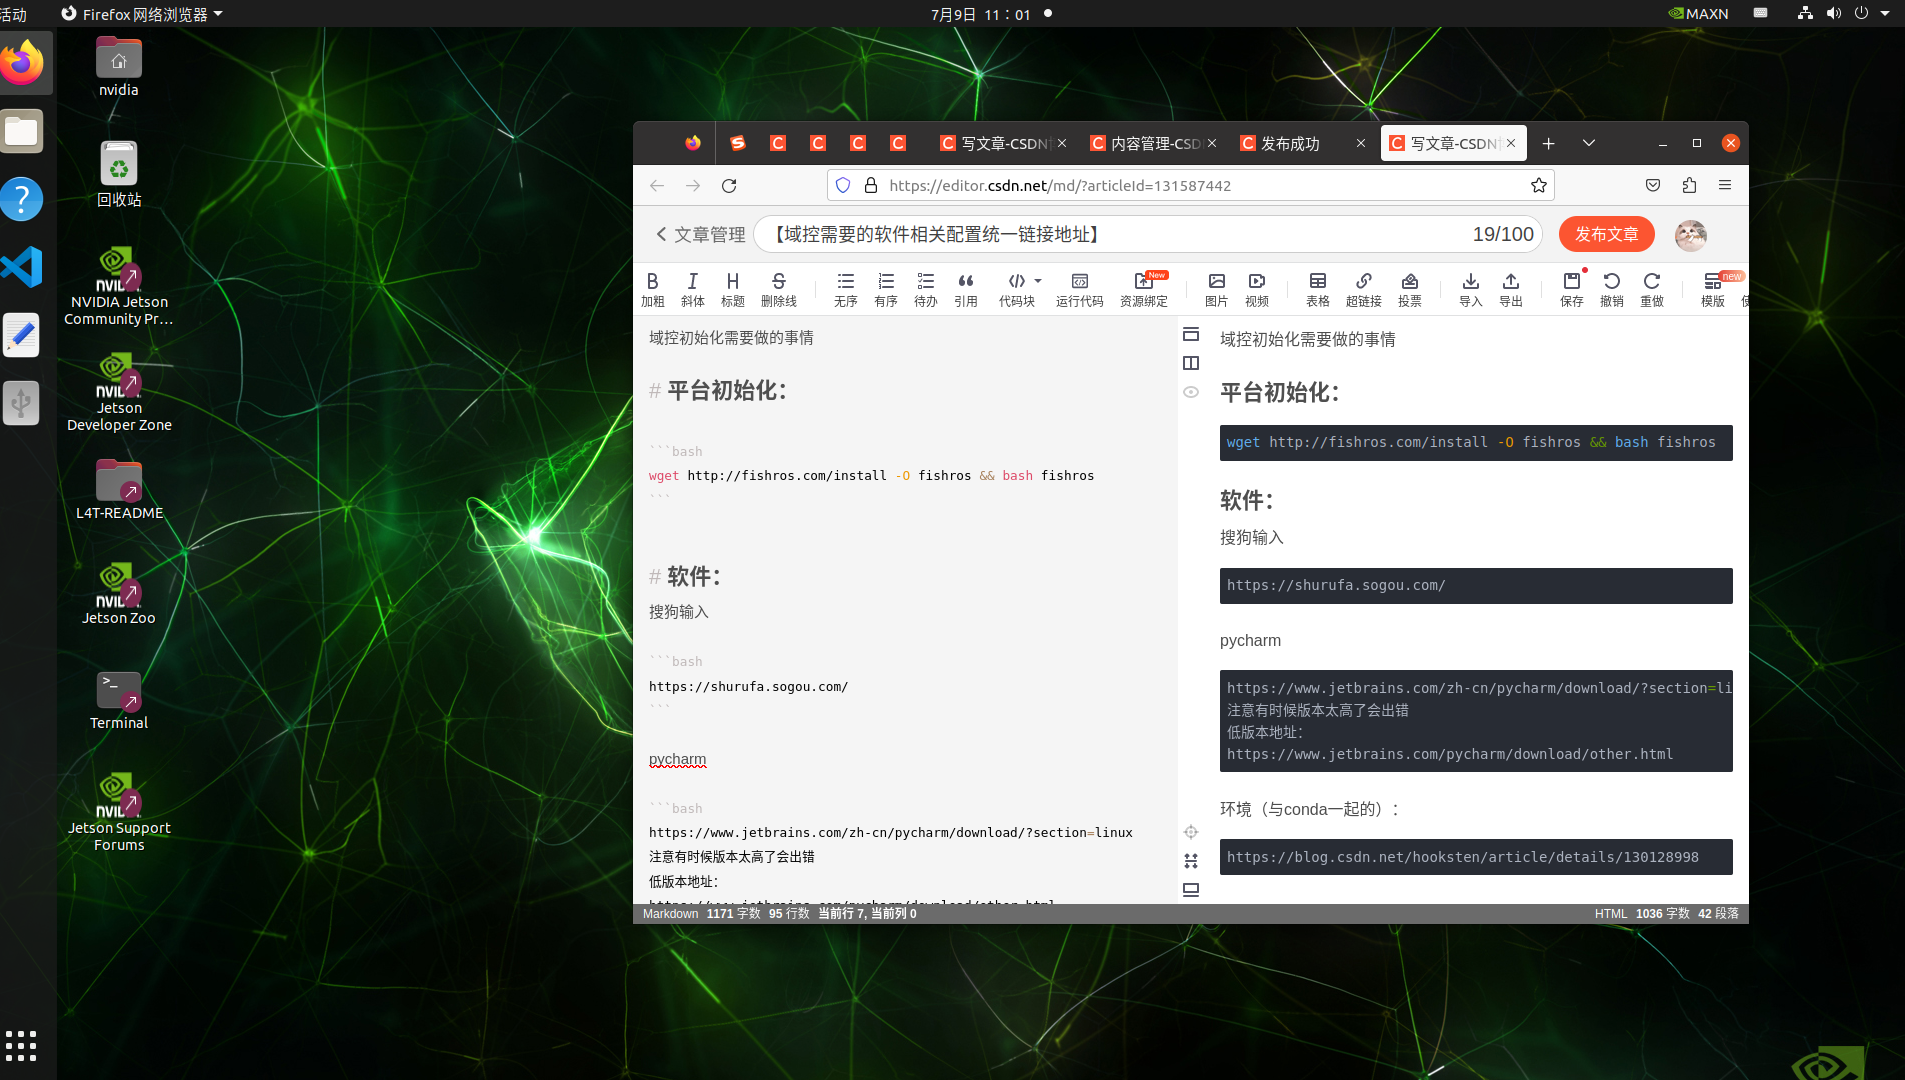The width and height of the screenshot is (1905, 1080).
Task: Open the user avatar menu
Action: (1691, 235)
